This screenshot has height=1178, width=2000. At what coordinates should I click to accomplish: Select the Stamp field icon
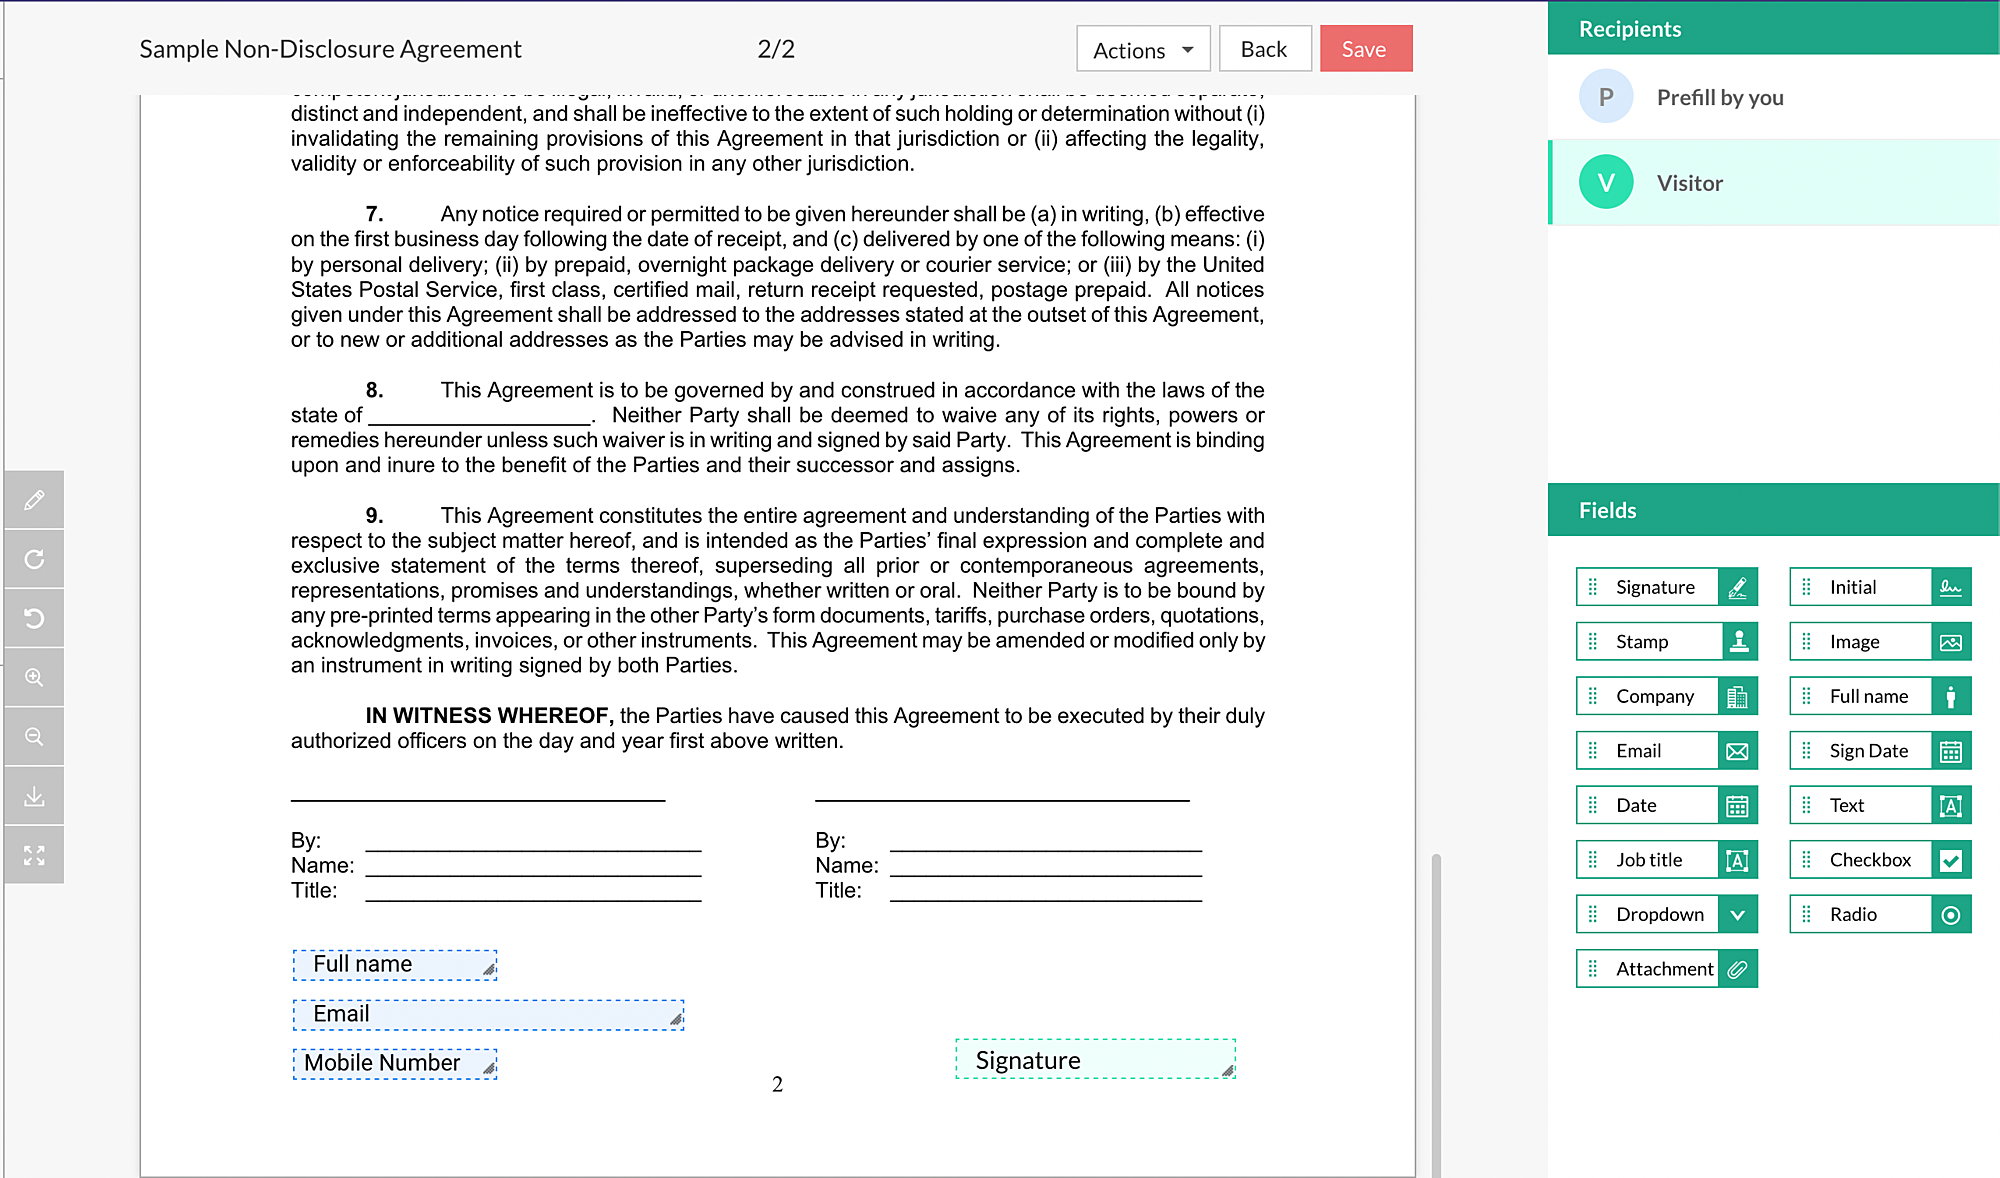pos(1739,642)
